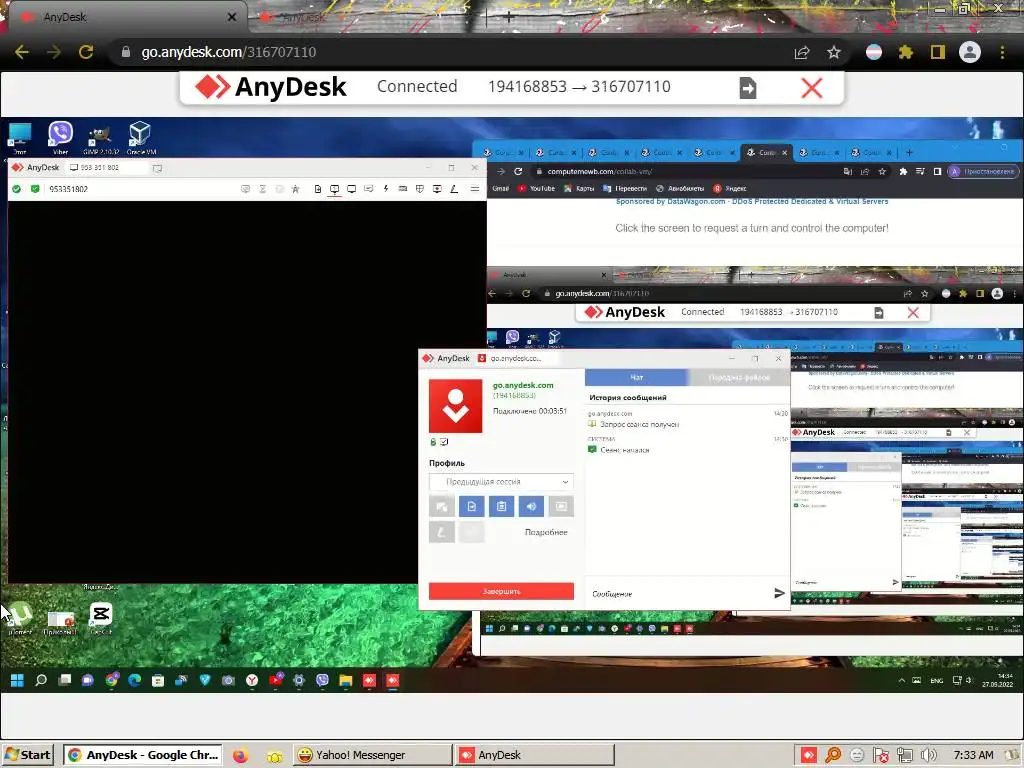
Task: Toggle audio permission button
Action: point(531,506)
